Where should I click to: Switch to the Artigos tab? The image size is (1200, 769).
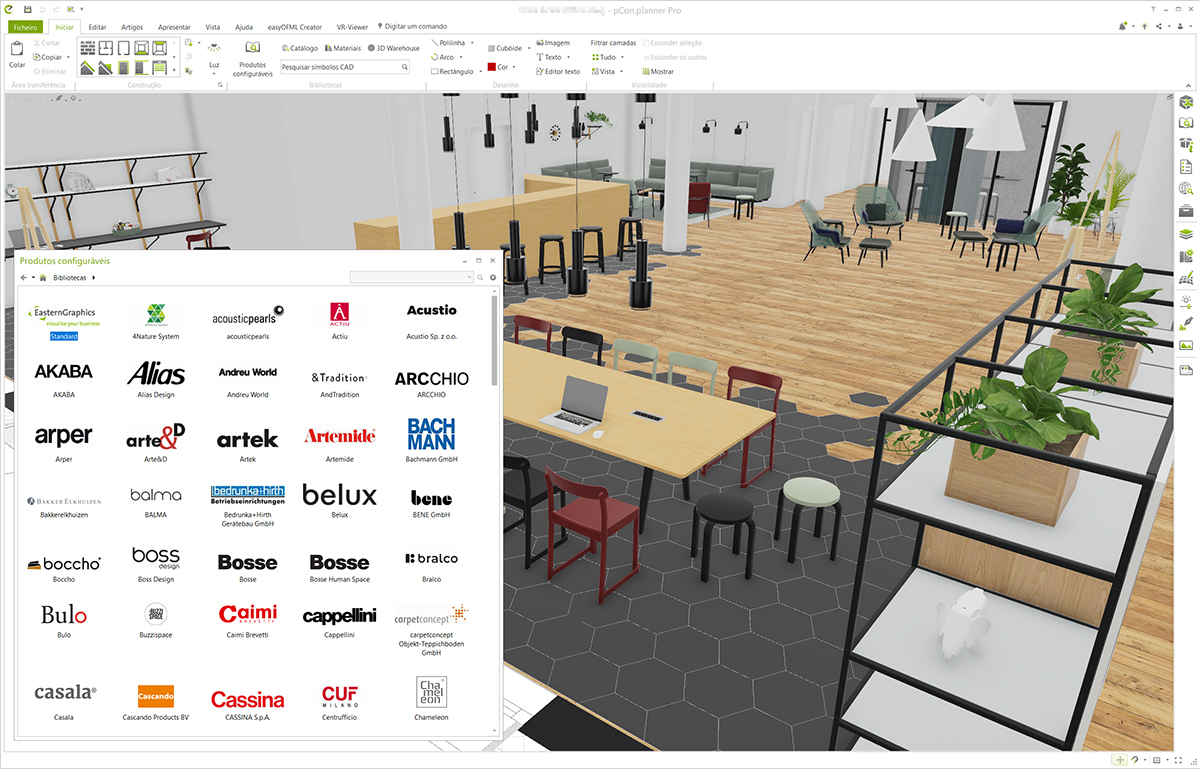click(x=131, y=27)
